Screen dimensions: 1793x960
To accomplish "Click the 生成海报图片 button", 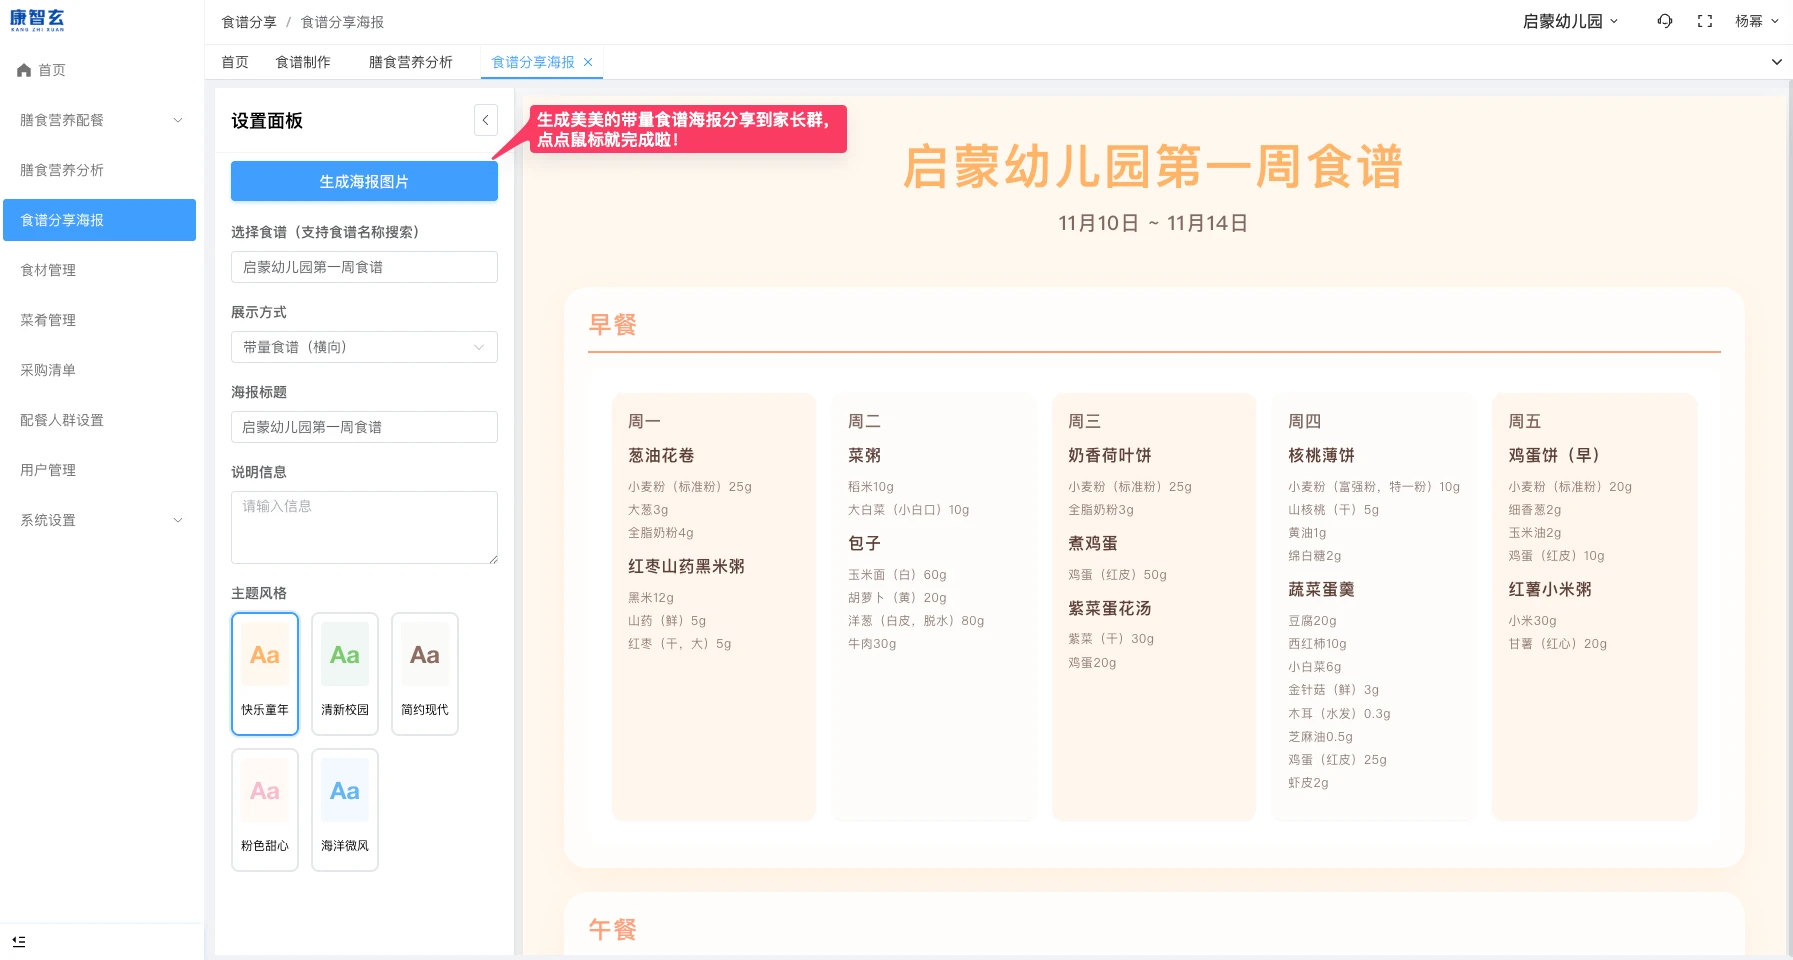I will 363,181.
